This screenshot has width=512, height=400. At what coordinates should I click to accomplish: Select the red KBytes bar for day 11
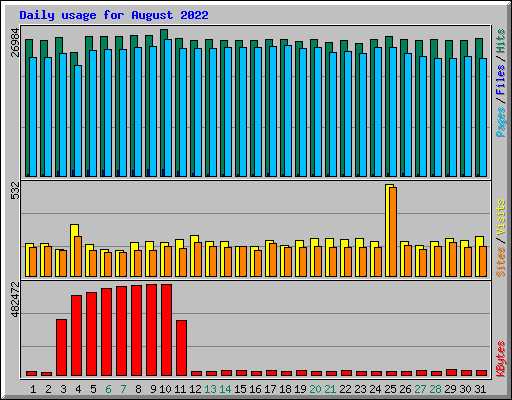click(181, 348)
